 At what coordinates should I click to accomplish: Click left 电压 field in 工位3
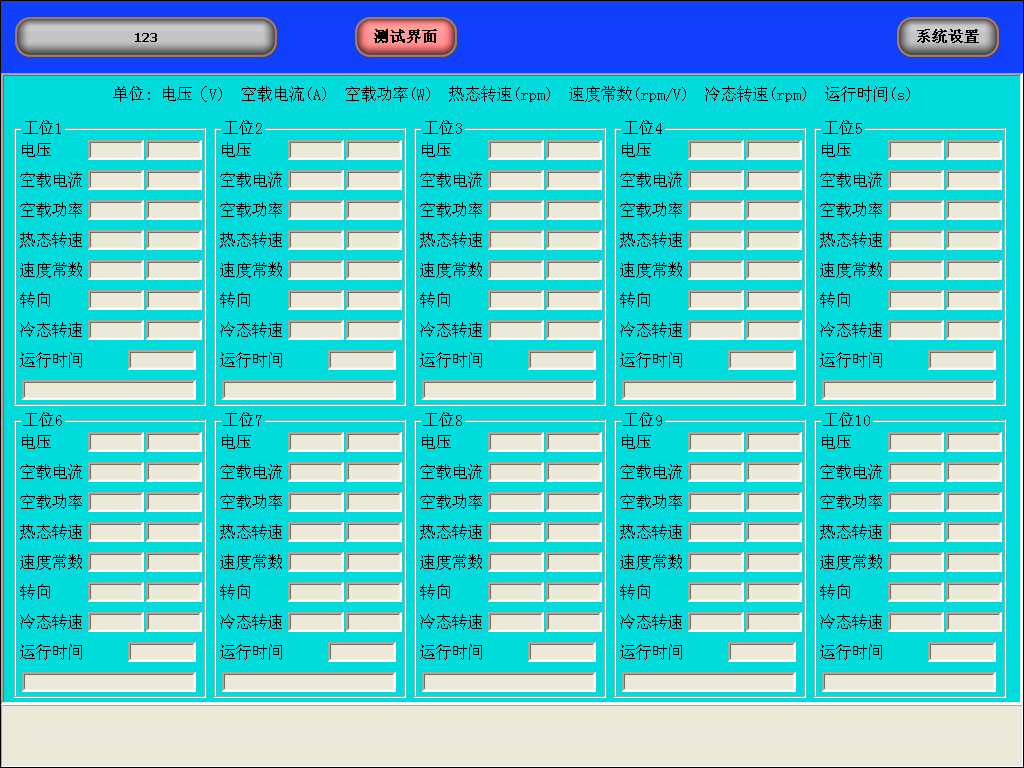(516, 150)
